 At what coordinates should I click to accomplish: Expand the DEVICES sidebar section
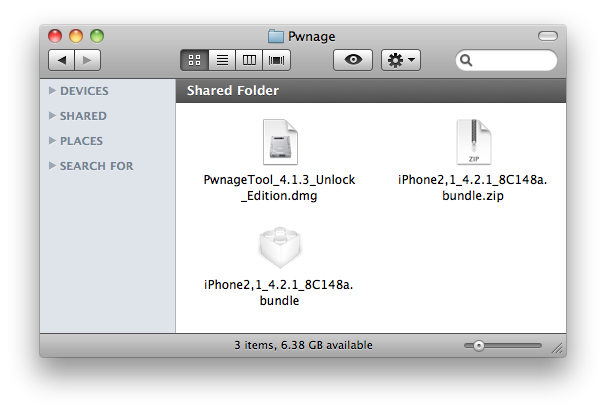click(52, 91)
